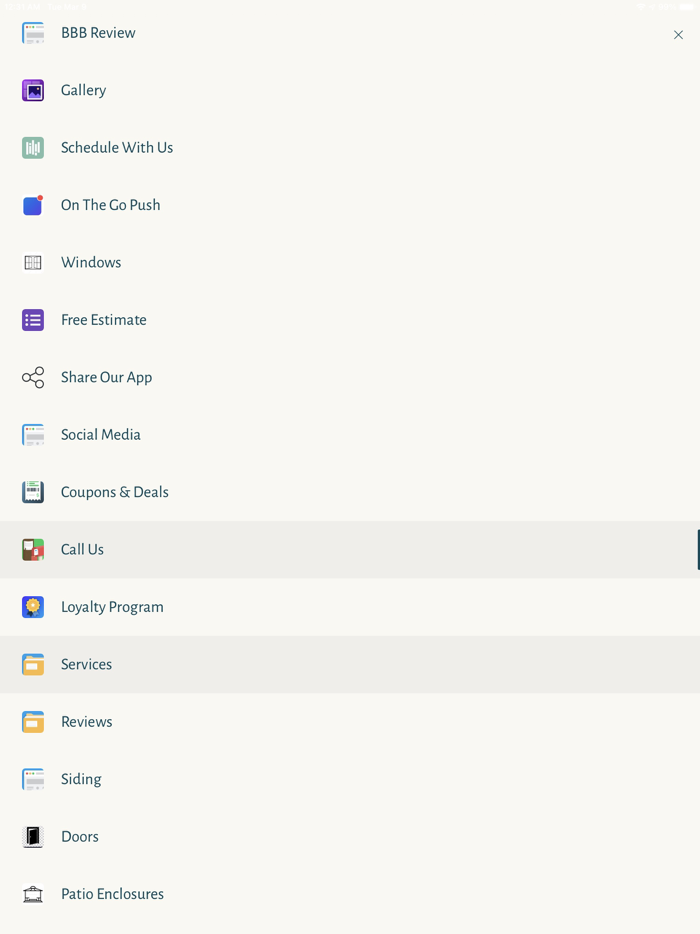Tap the purple Free Estimate list icon
The height and width of the screenshot is (934, 700).
tap(33, 320)
